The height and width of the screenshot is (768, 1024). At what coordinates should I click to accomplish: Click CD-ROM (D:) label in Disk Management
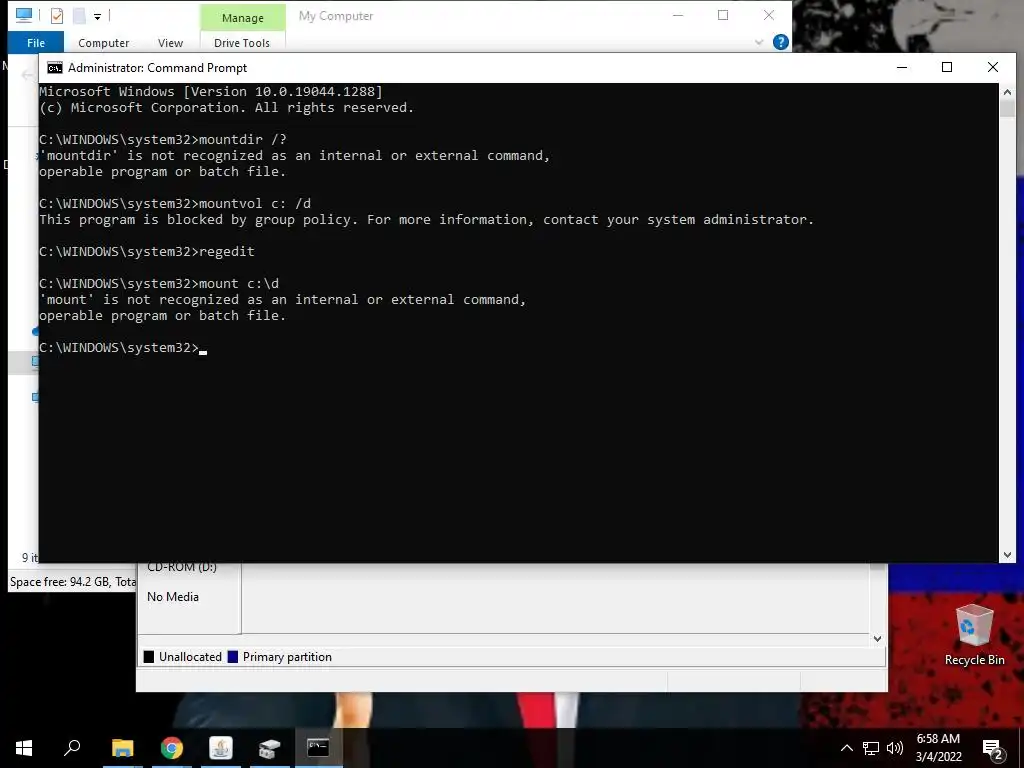pyautogui.click(x=182, y=566)
